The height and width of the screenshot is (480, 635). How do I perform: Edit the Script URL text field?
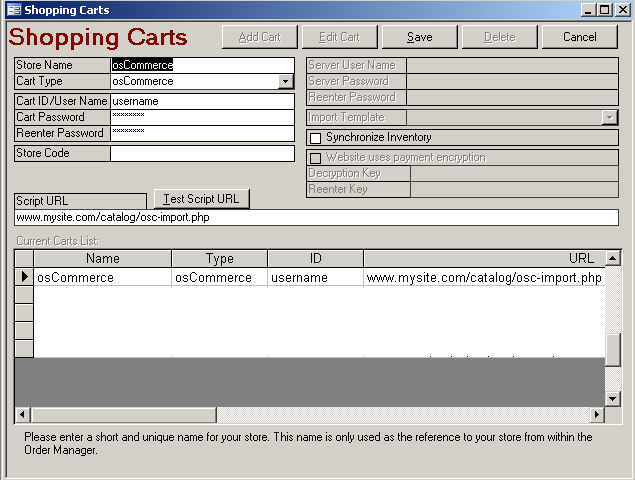pos(316,218)
